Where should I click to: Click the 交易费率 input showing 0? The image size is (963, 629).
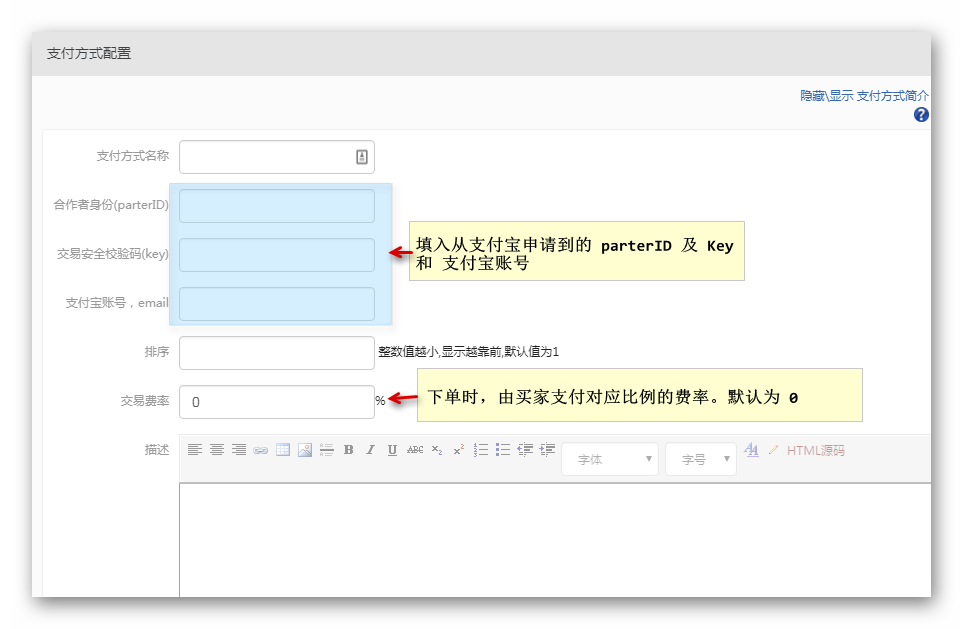point(277,402)
